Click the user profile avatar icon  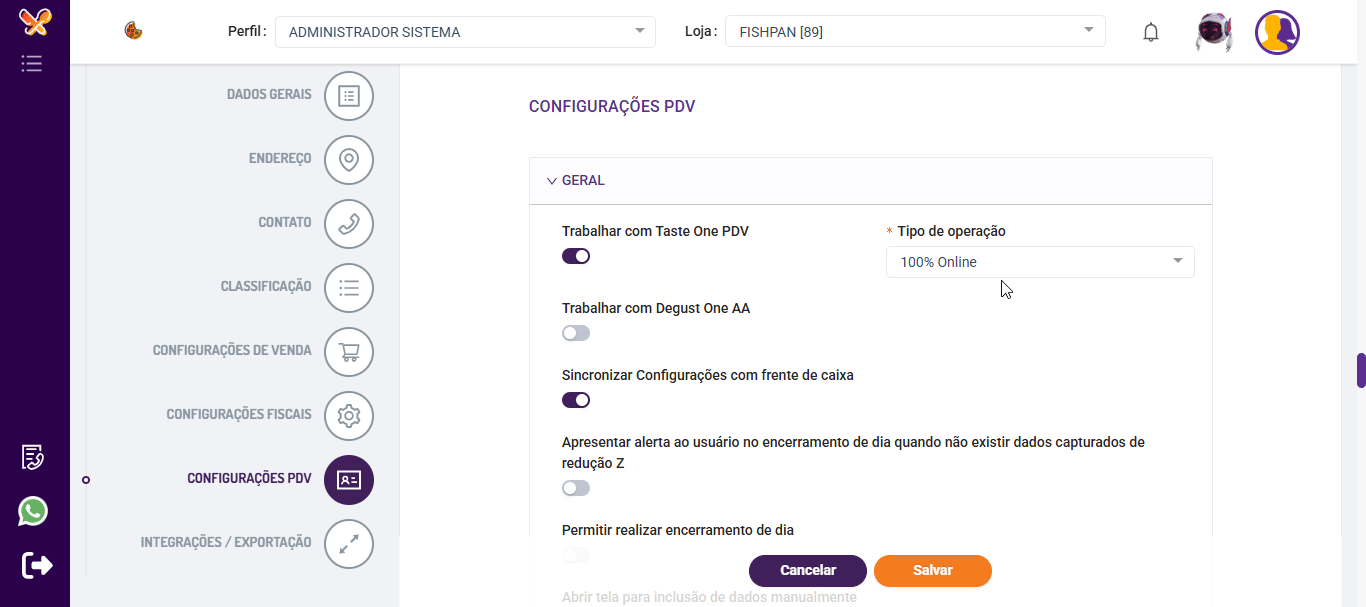point(1277,32)
